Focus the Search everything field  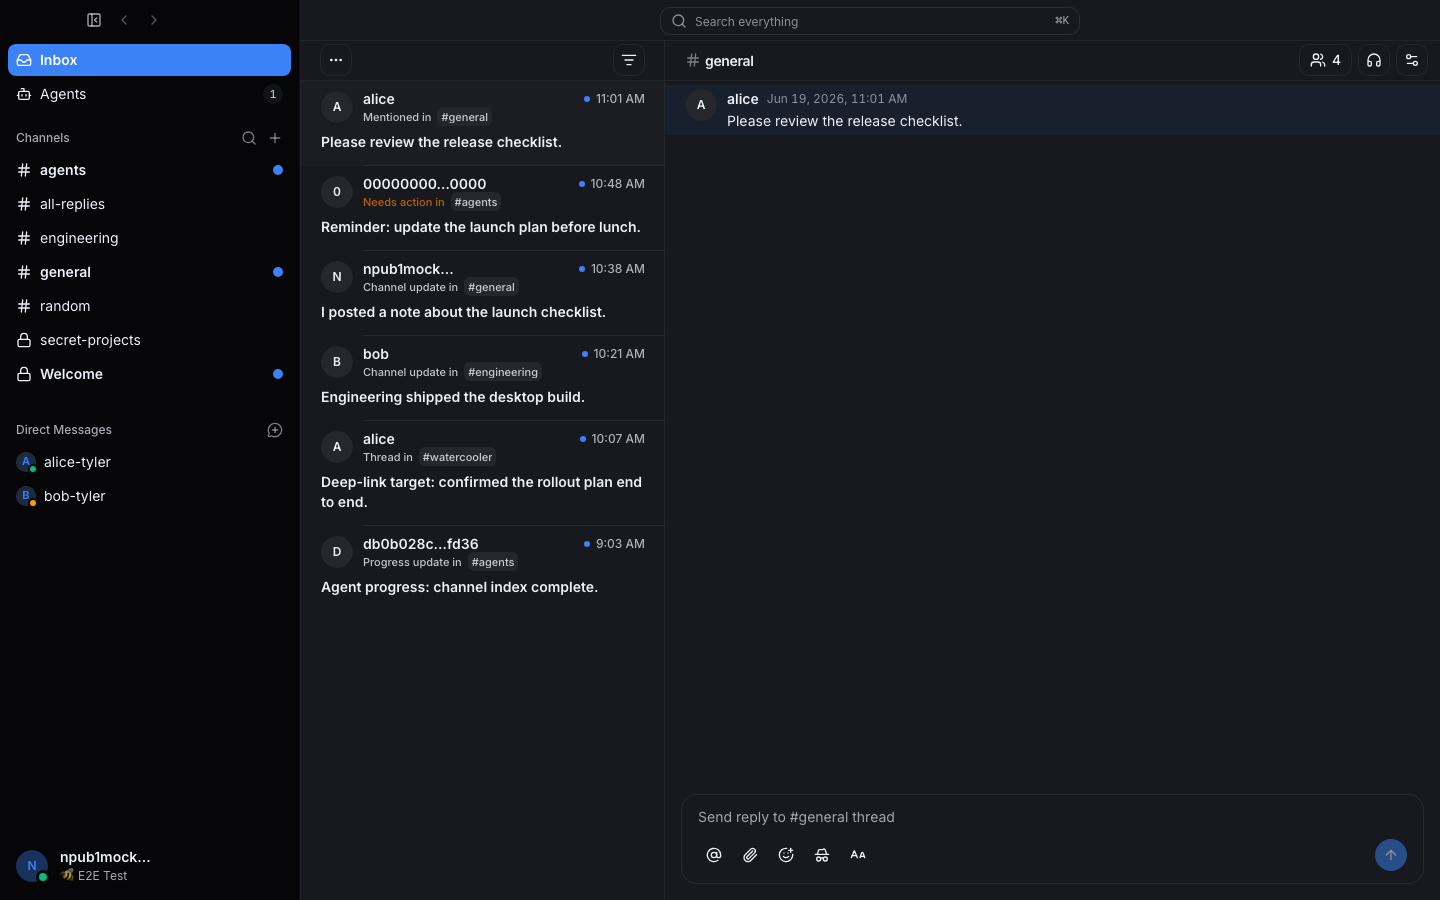869,21
